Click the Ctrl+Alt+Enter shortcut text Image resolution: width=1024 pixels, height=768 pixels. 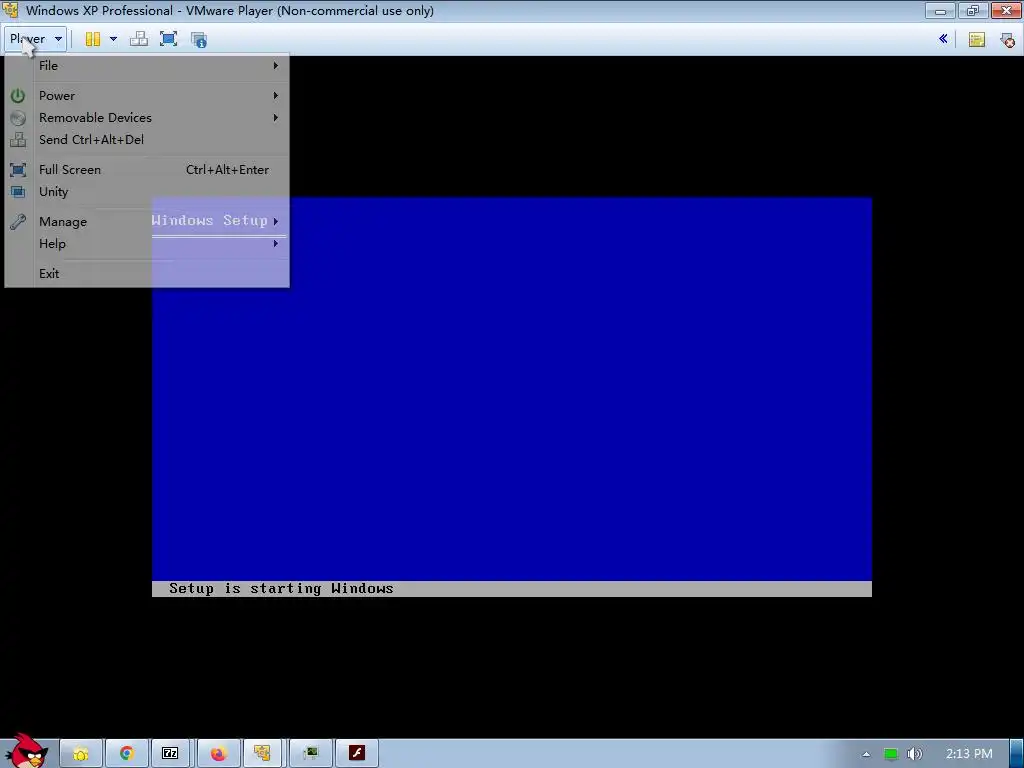point(227,170)
